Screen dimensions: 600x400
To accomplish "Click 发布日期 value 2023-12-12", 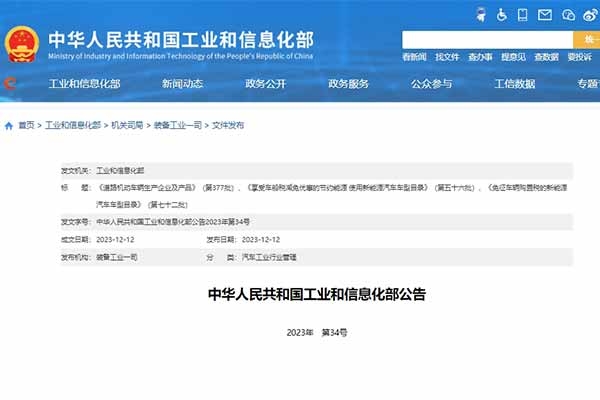I will (261, 240).
